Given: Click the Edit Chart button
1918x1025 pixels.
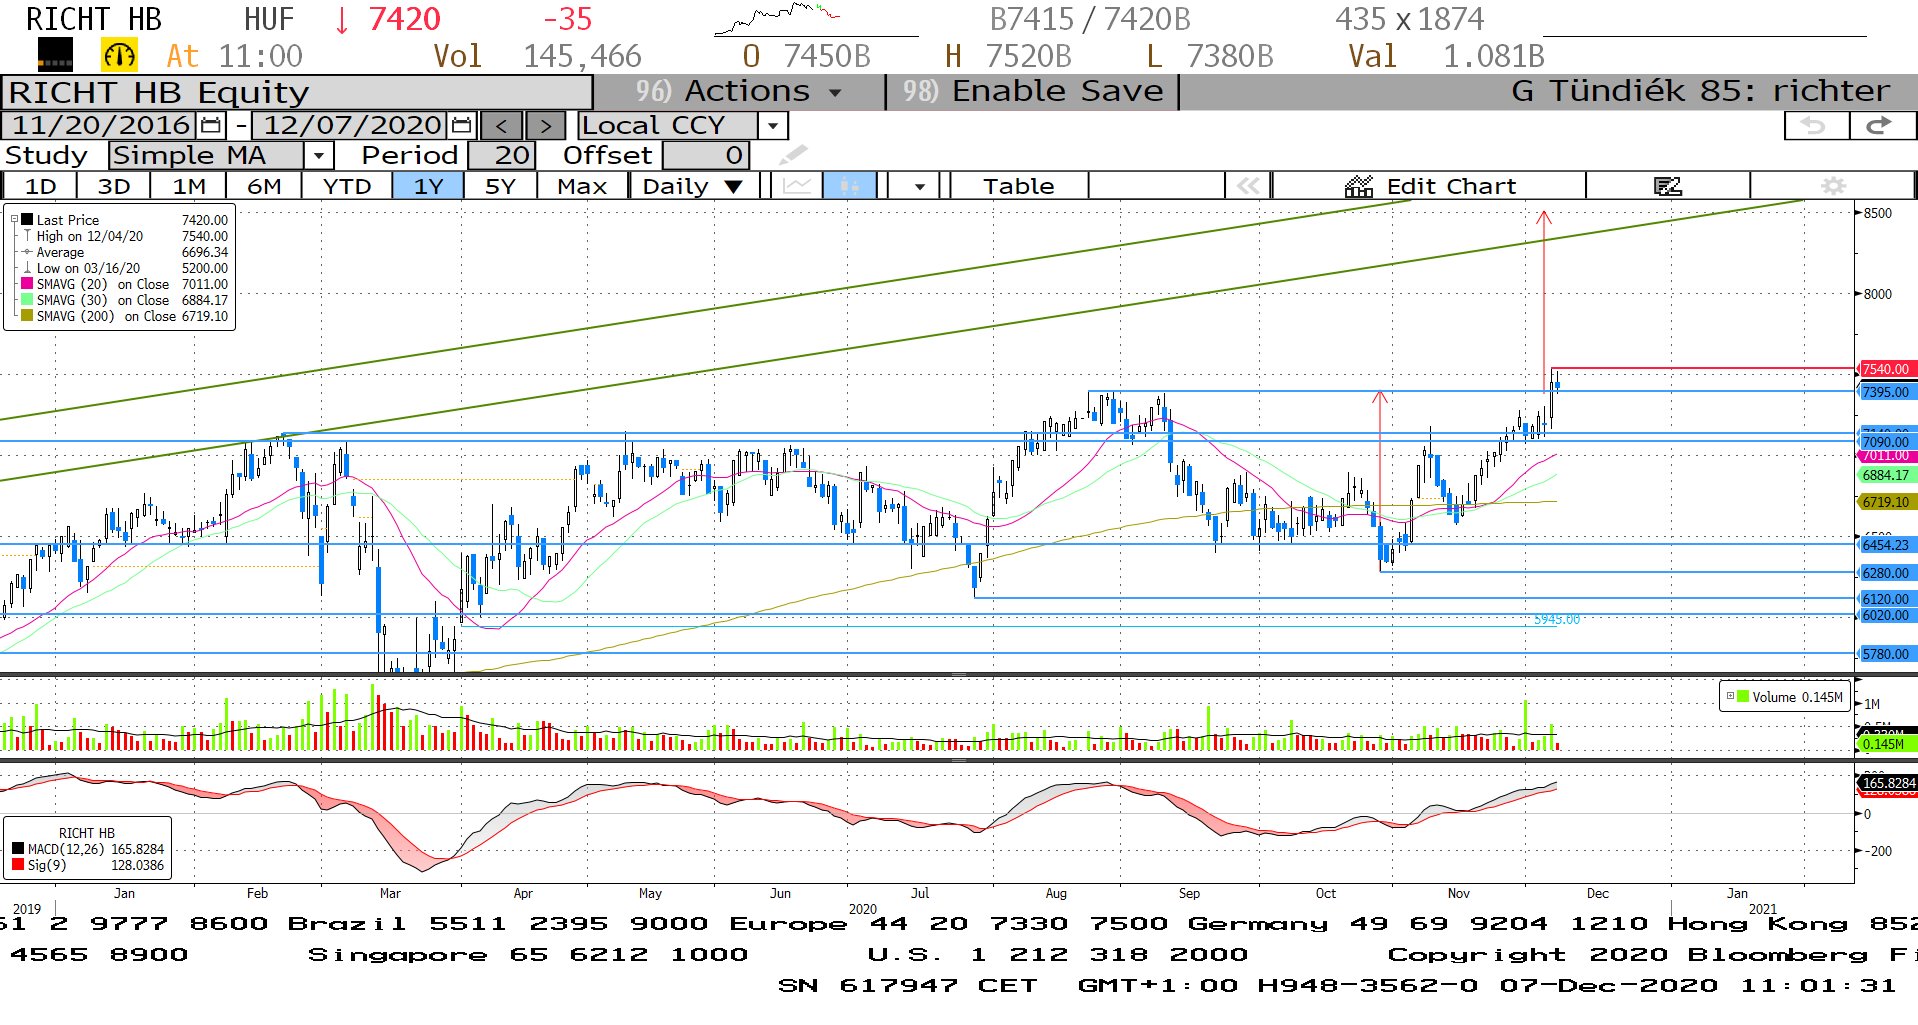Looking at the screenshot, I should (x=1430, y=186).
